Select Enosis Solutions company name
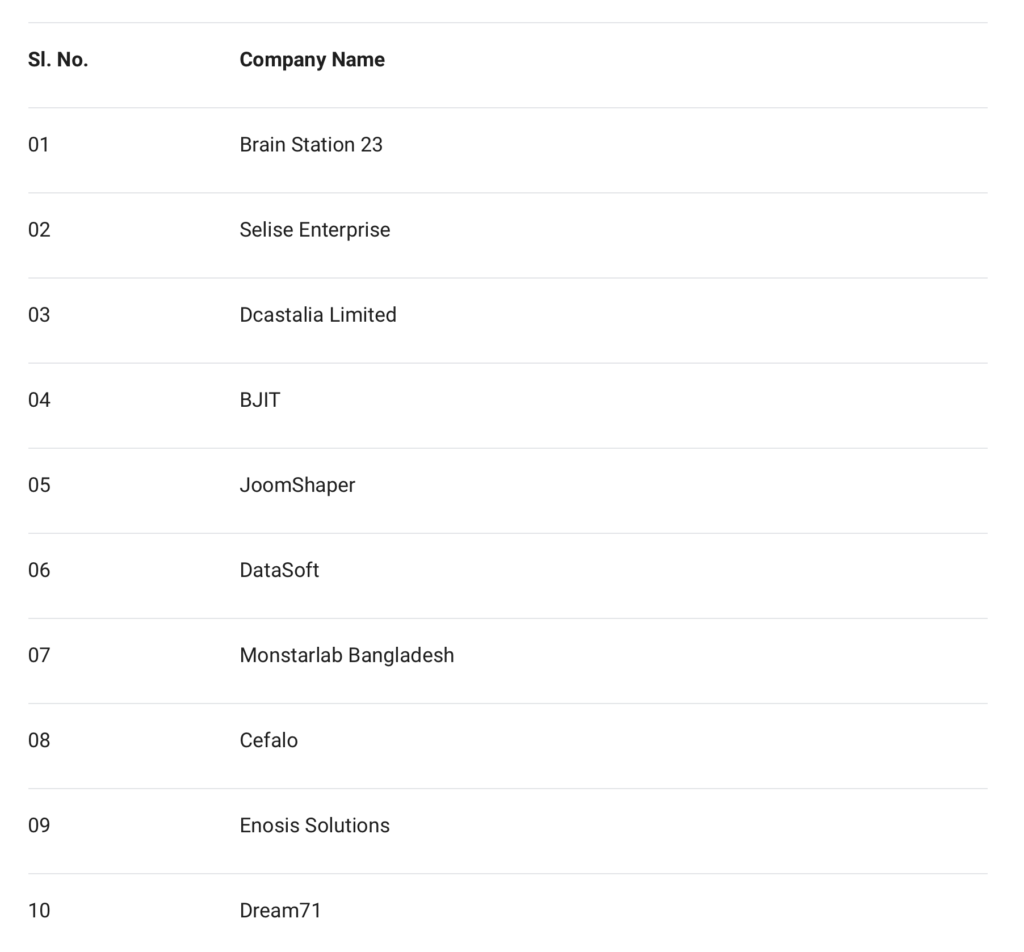Image resolution: width=1024 pixels, height=952 pixels. click(x=315, y=825)
